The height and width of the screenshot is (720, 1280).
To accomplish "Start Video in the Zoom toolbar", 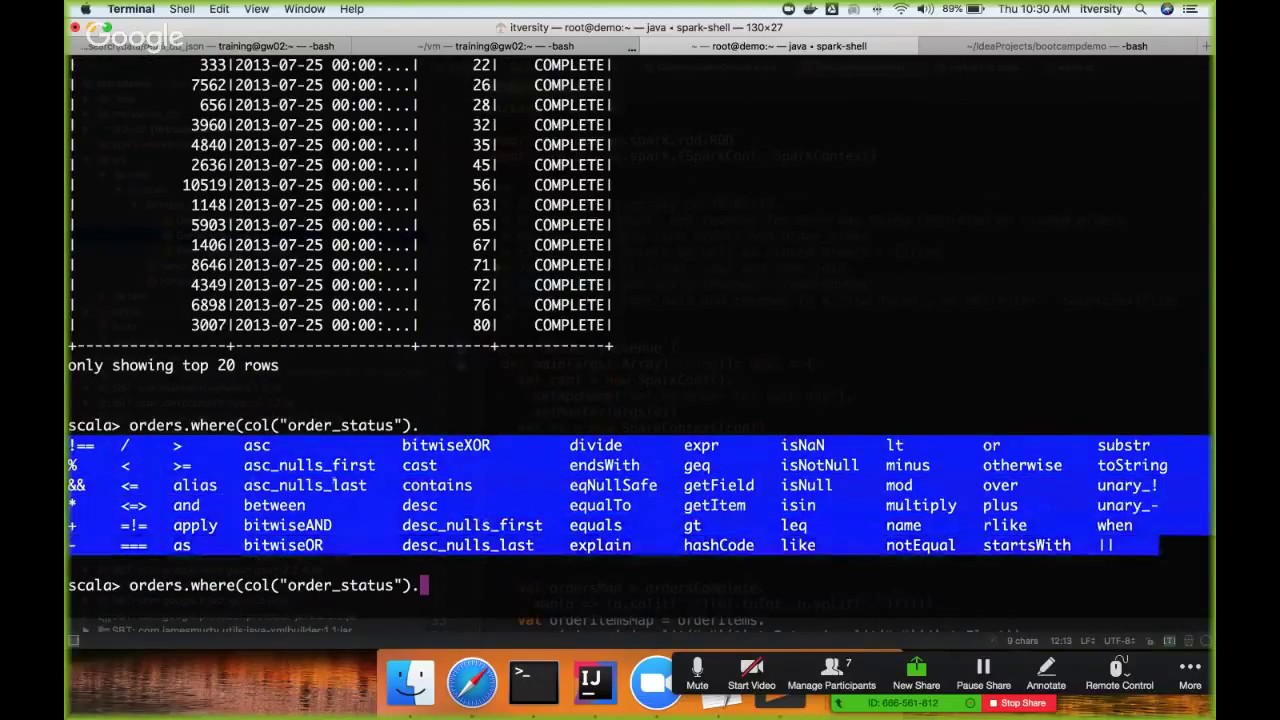I will [751, 673].
